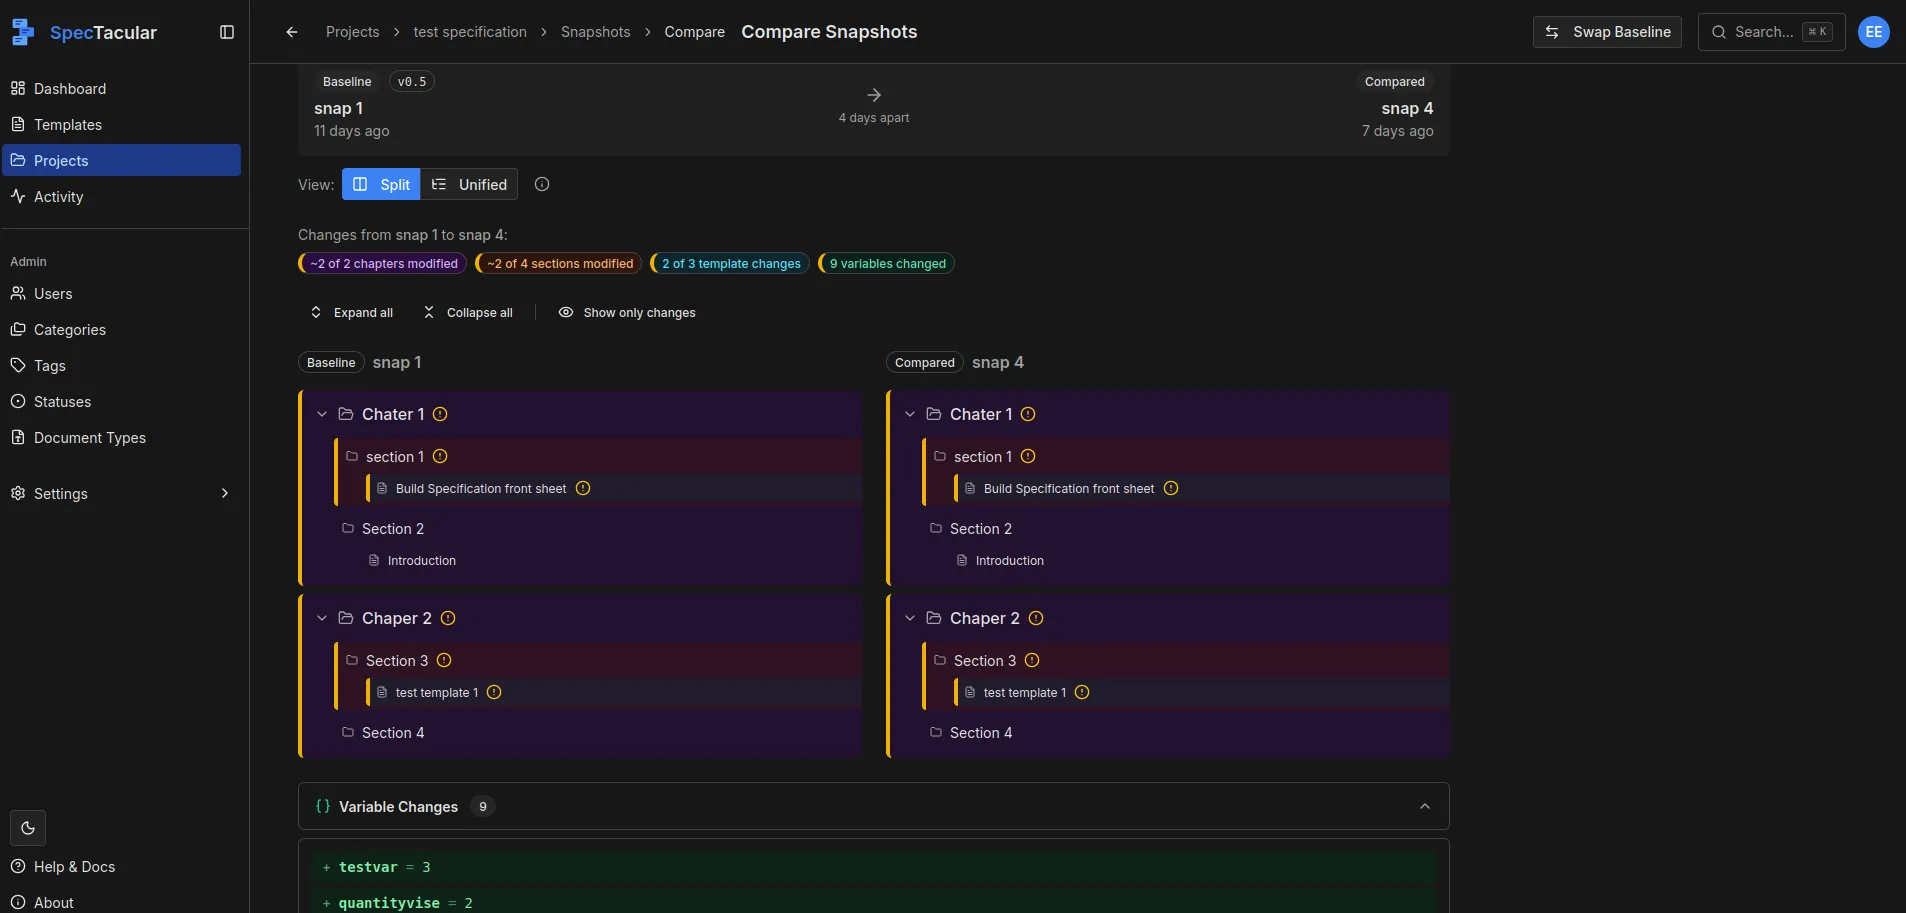Click the Swap Baseline button

click(1607, 32)
